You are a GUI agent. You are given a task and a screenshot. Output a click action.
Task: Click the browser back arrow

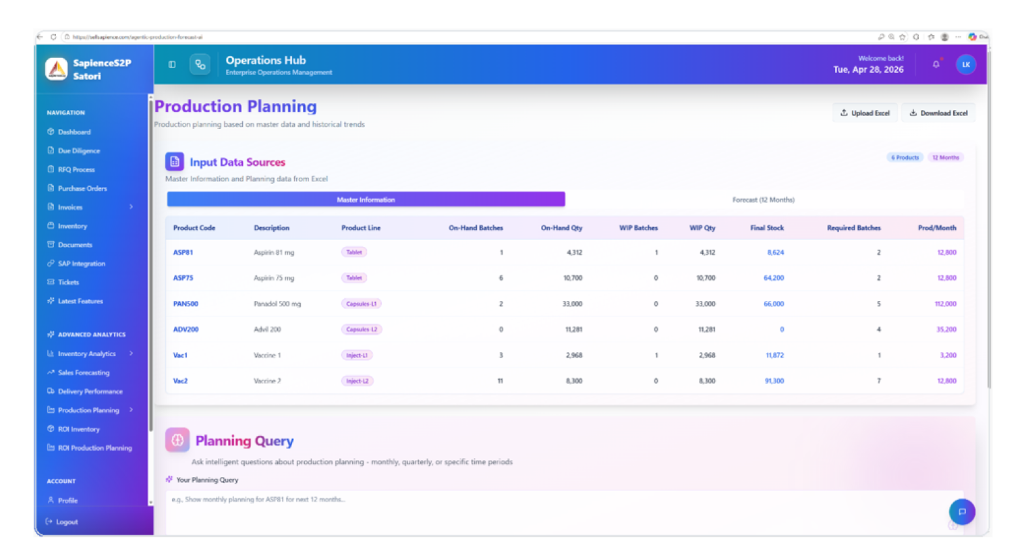pos(40,37)
